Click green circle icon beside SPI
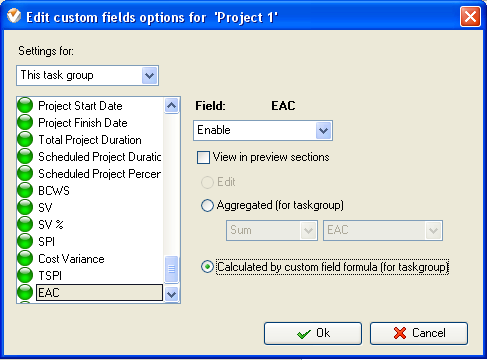487x360 pixels. tap(25, 241)
